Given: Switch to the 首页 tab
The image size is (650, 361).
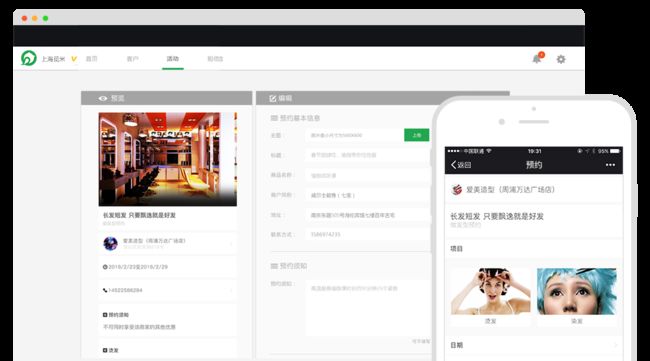Looking at the screenshot, I should tap(92, 59).
